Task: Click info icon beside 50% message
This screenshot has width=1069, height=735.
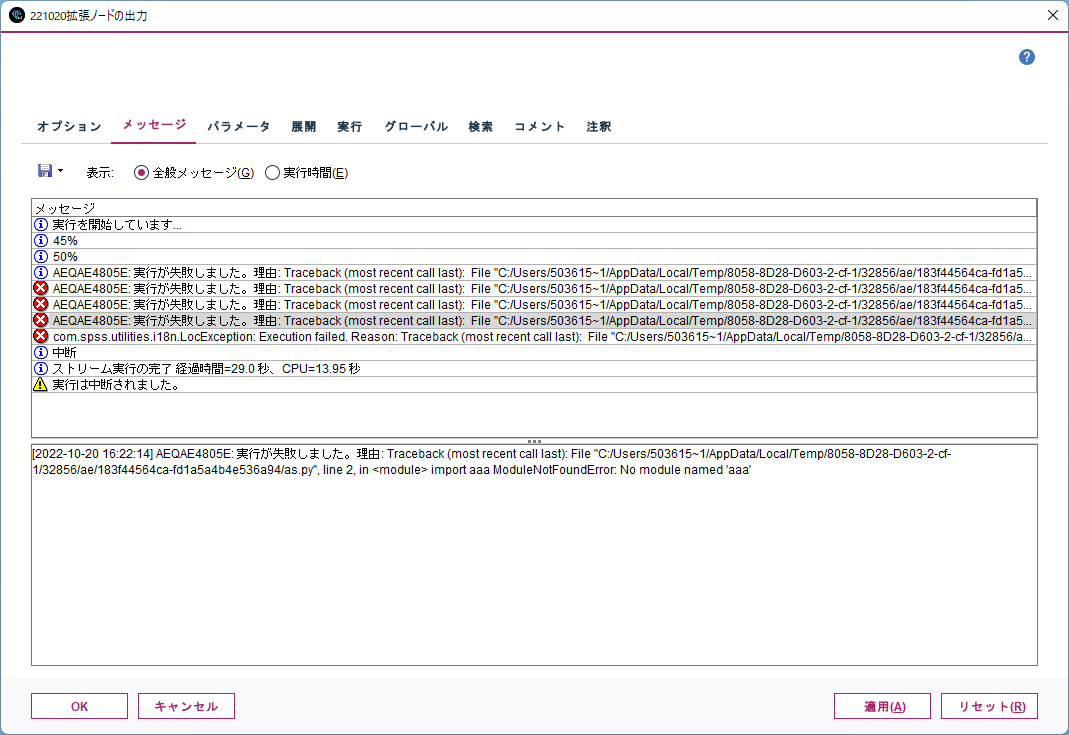Action: click(41, 256)
